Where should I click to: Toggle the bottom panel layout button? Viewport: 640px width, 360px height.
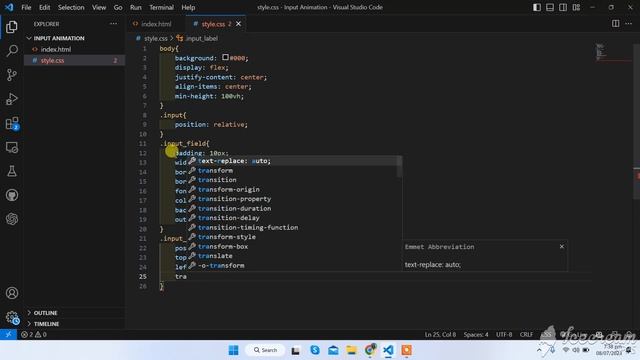(550, 7)
